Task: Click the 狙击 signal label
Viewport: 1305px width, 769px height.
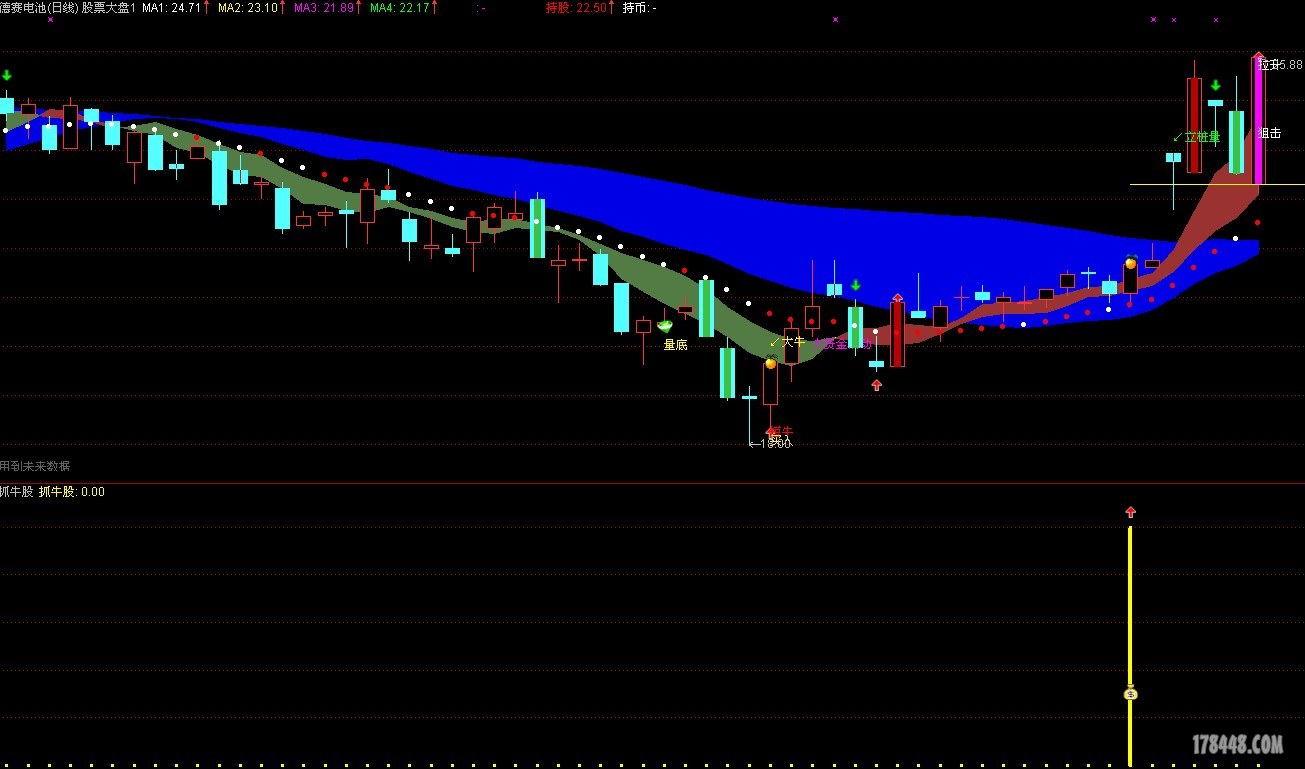Action: pos(1270,133)
